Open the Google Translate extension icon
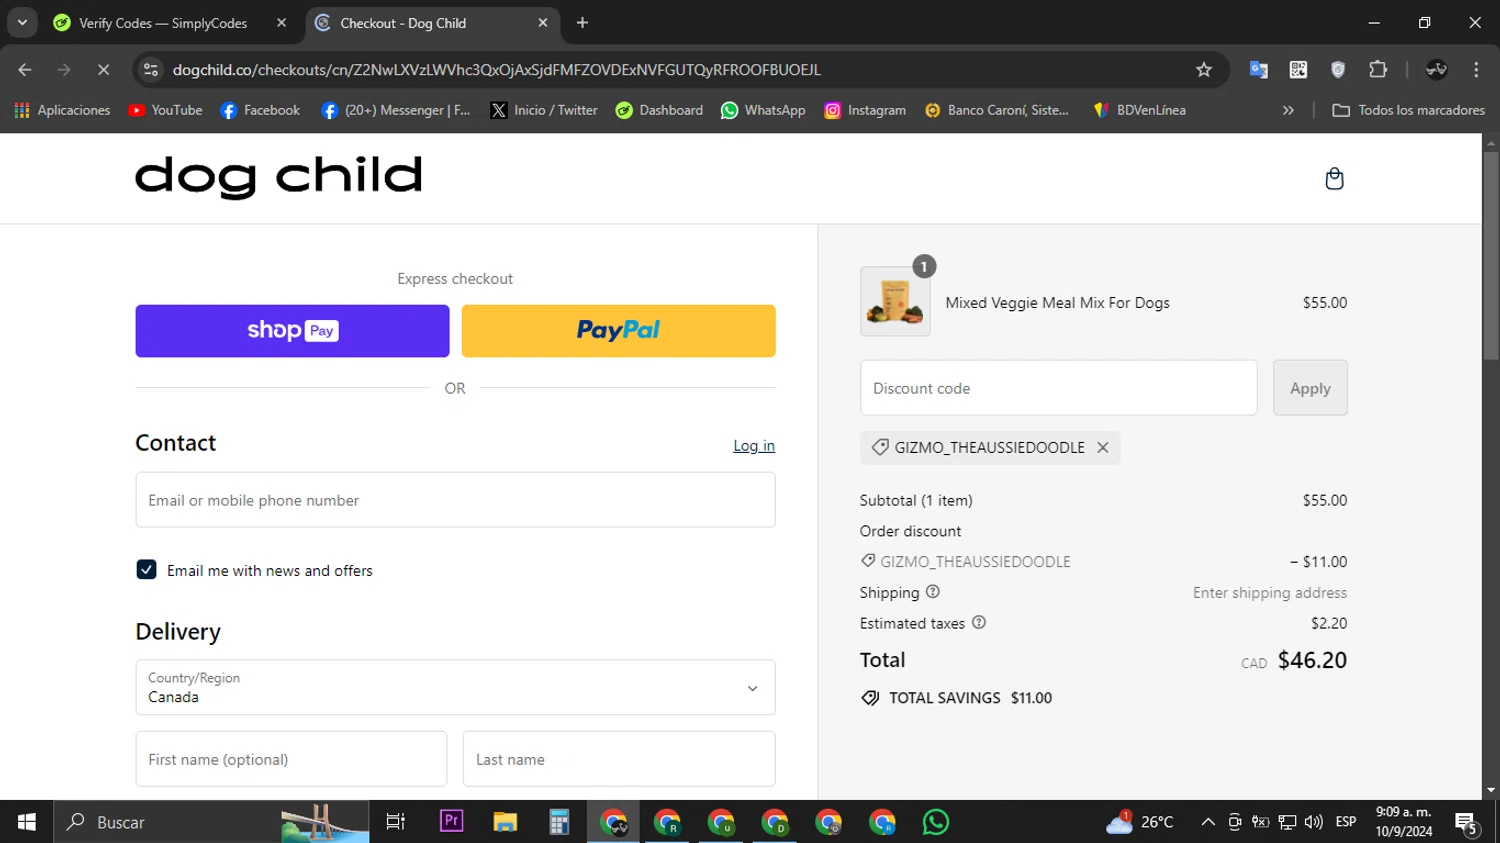Viewport: 1500px width, 843px height. (x=1258, y=69)
